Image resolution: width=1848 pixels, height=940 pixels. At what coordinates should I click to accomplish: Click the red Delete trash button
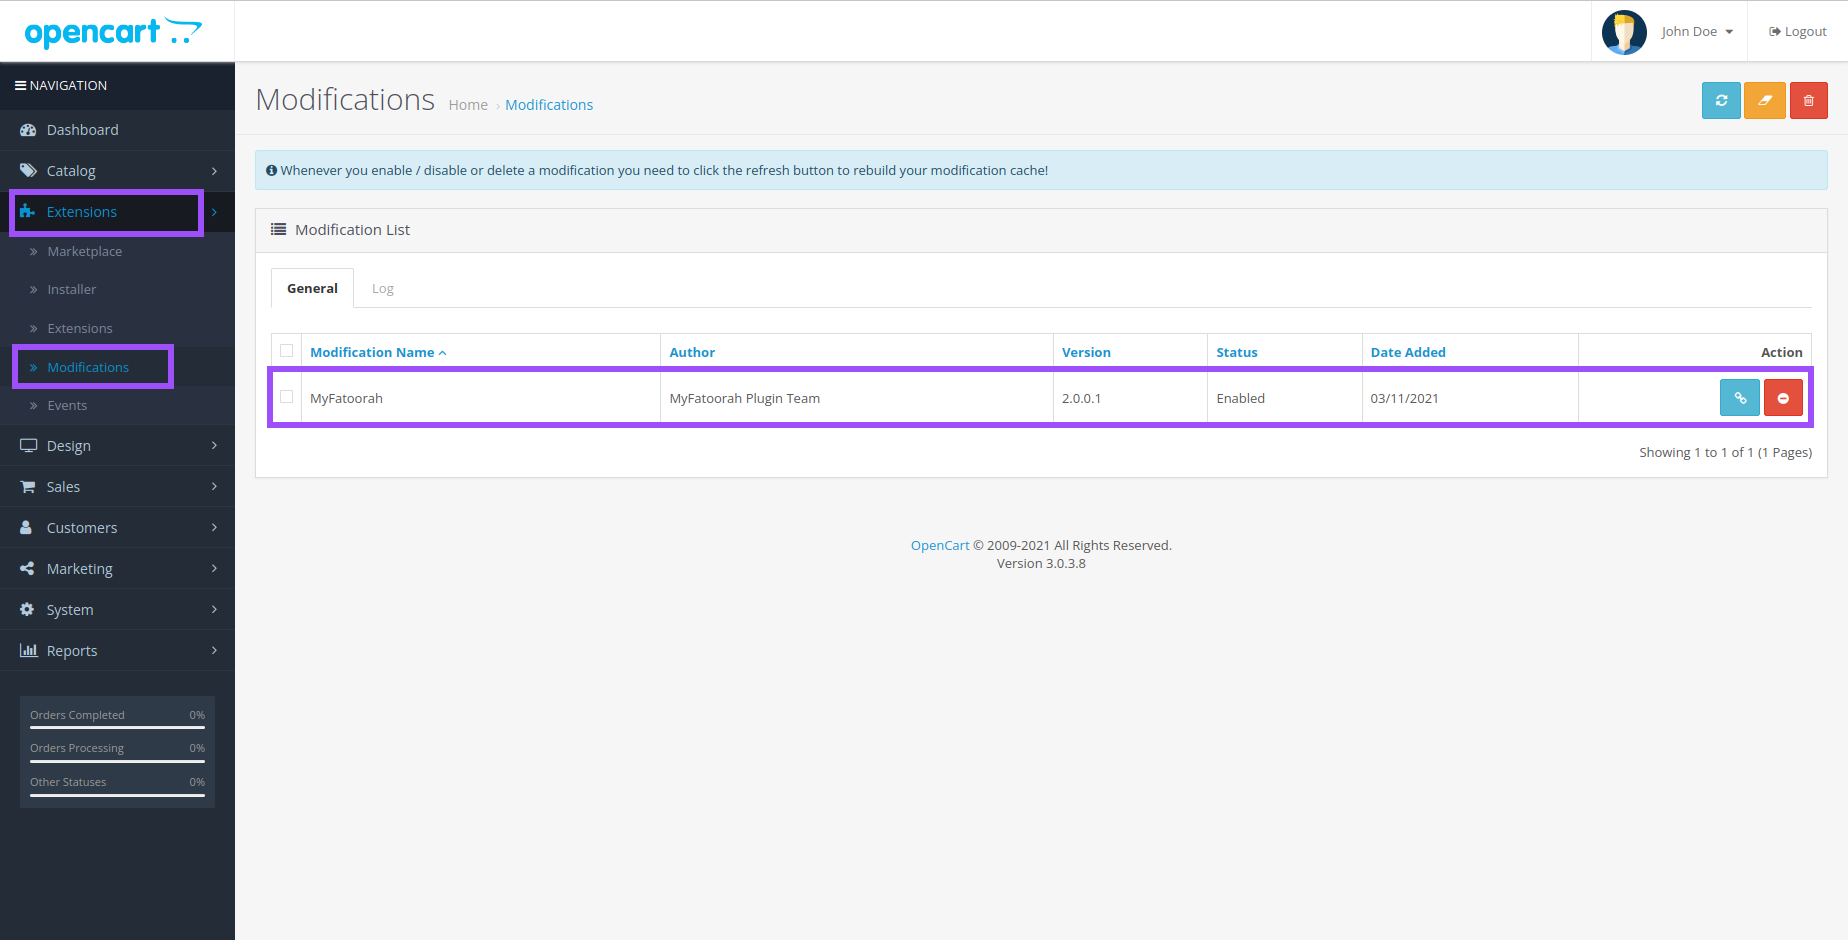point(1809,100)
